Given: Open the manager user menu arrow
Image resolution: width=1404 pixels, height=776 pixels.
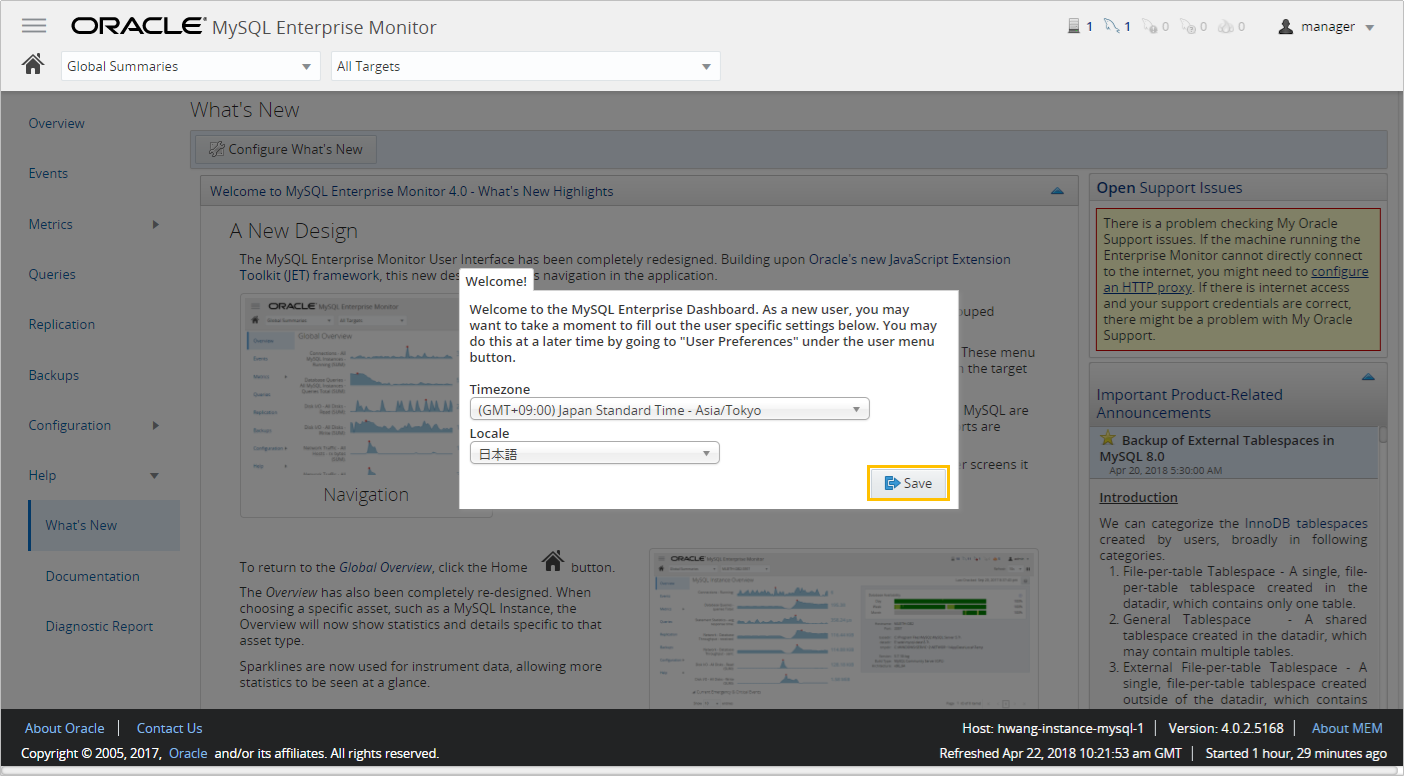Looking at the screenshot, I should tap(1370, 28).
